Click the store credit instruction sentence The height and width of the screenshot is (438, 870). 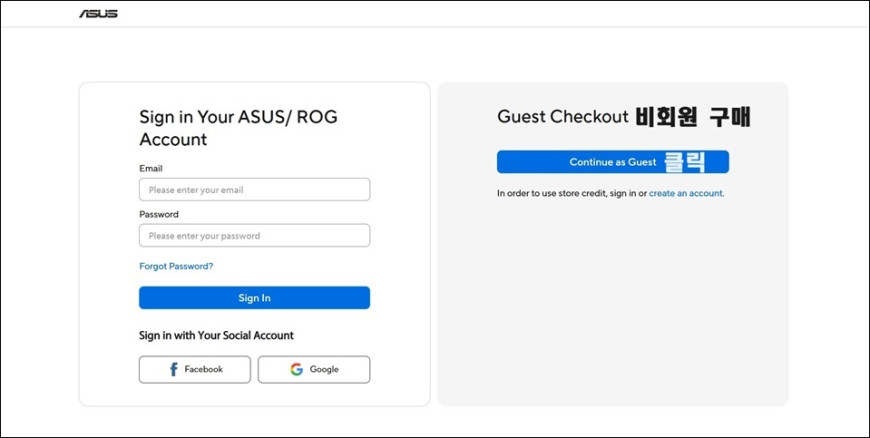click(x=610, y=194)
